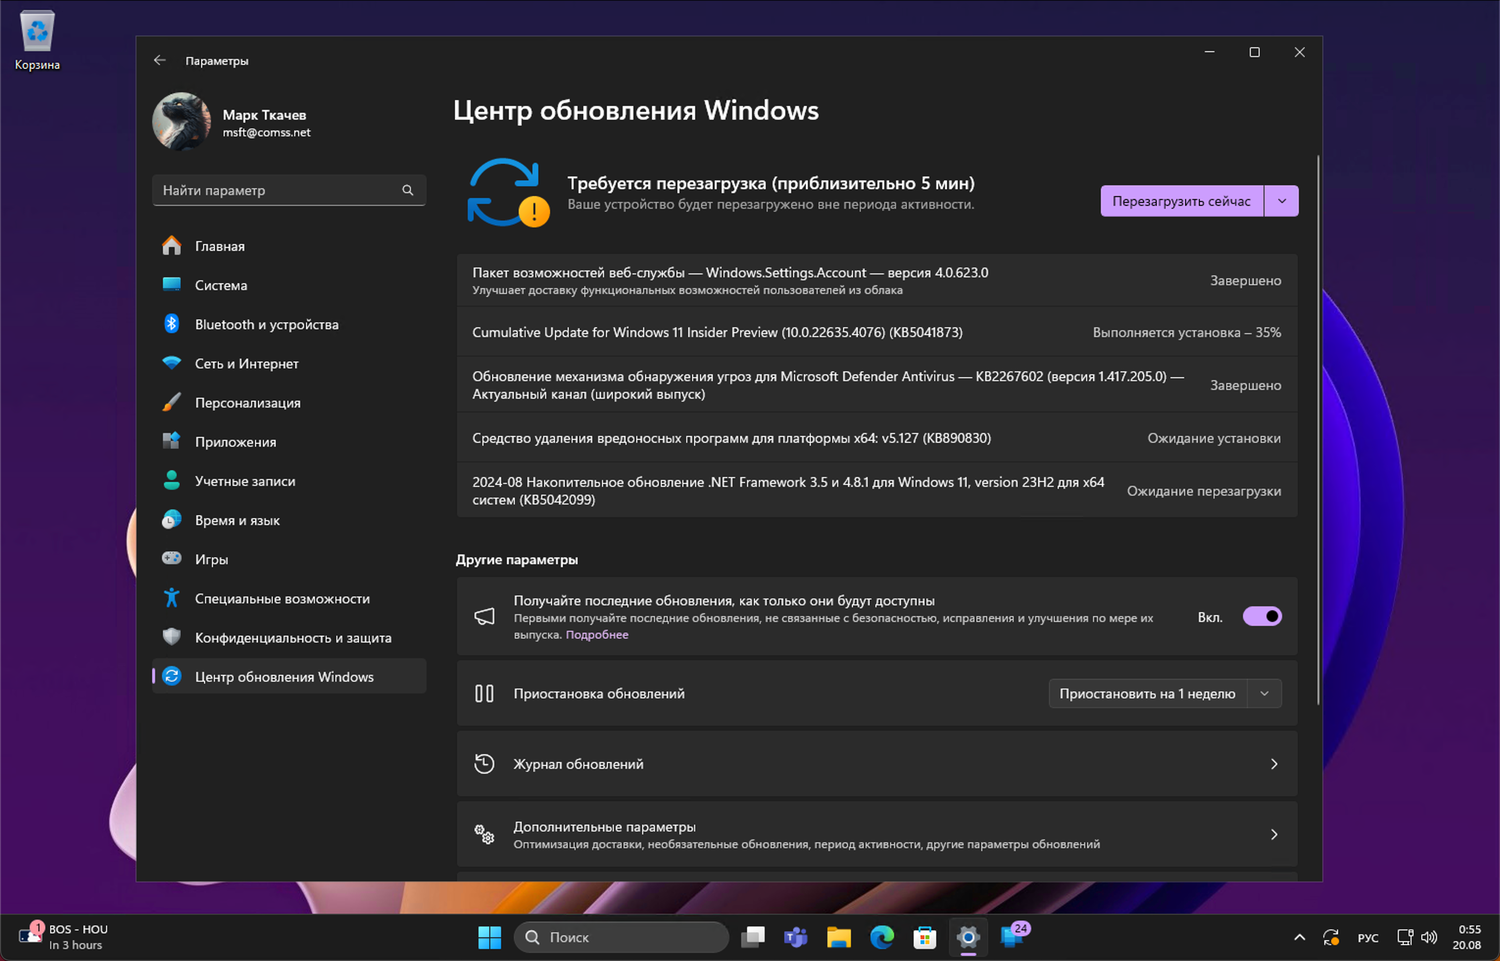Viewport: 1500px width, 961px height.
Task: Select Bluetooth и устройства section
Action: pyautogui.click(x=289, y=324)
